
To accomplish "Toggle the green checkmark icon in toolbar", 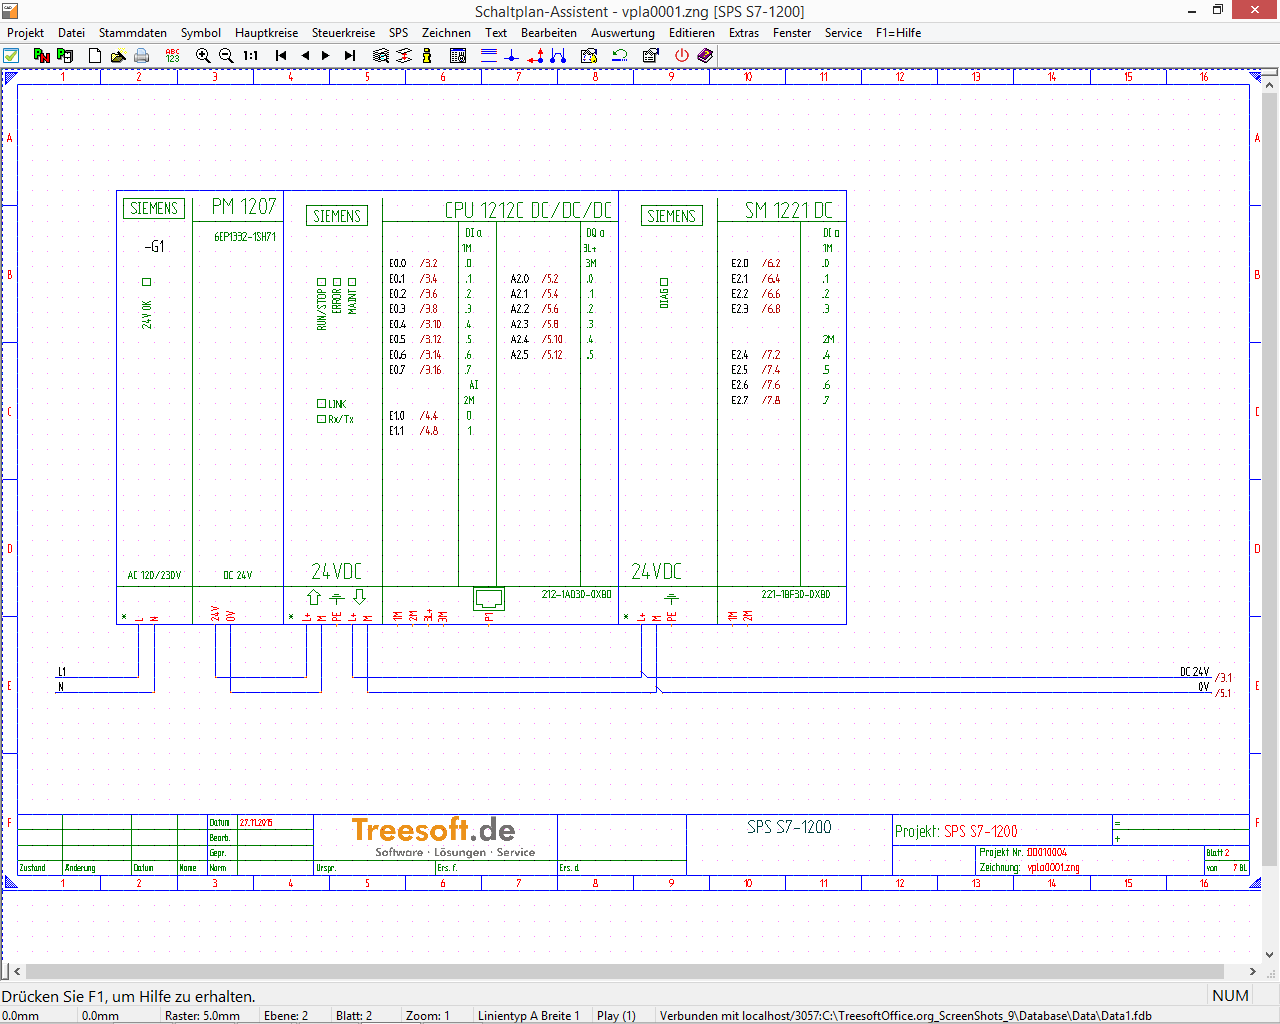I will pyautogui.click(x=11, y=56).
